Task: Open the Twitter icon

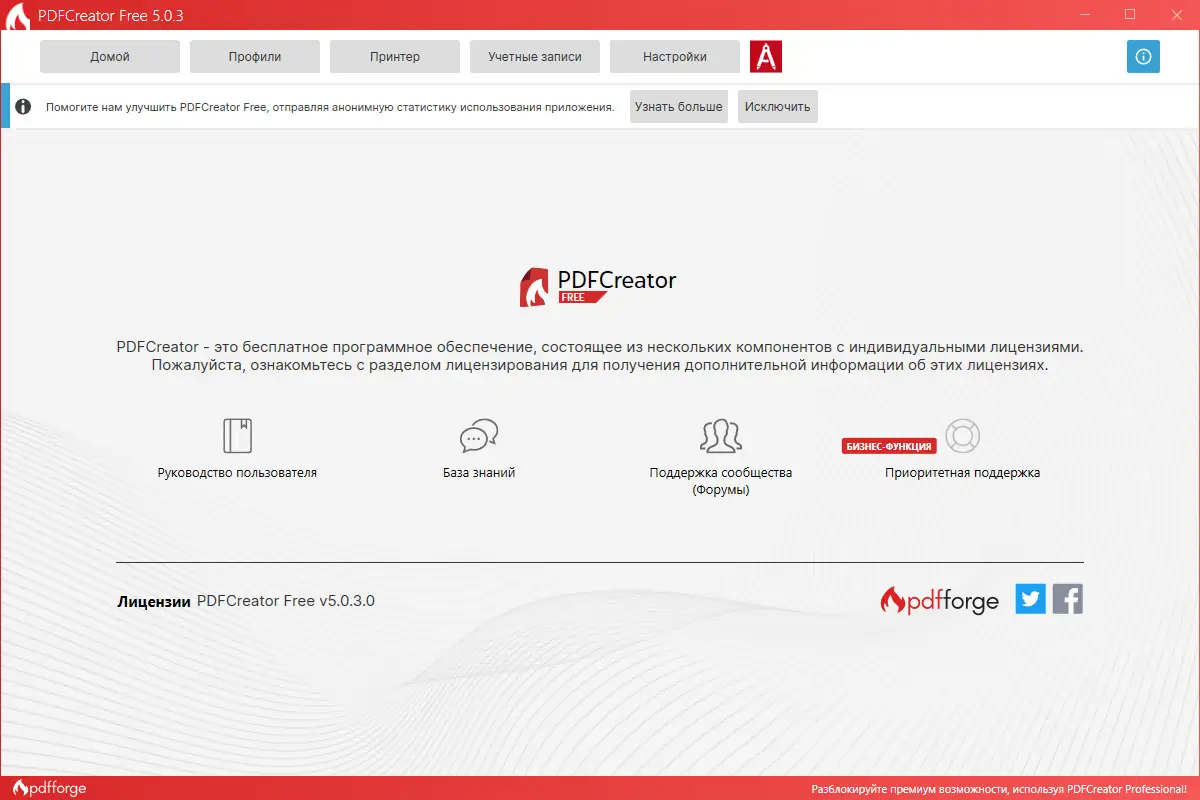Action: (x=1031, y=599)
